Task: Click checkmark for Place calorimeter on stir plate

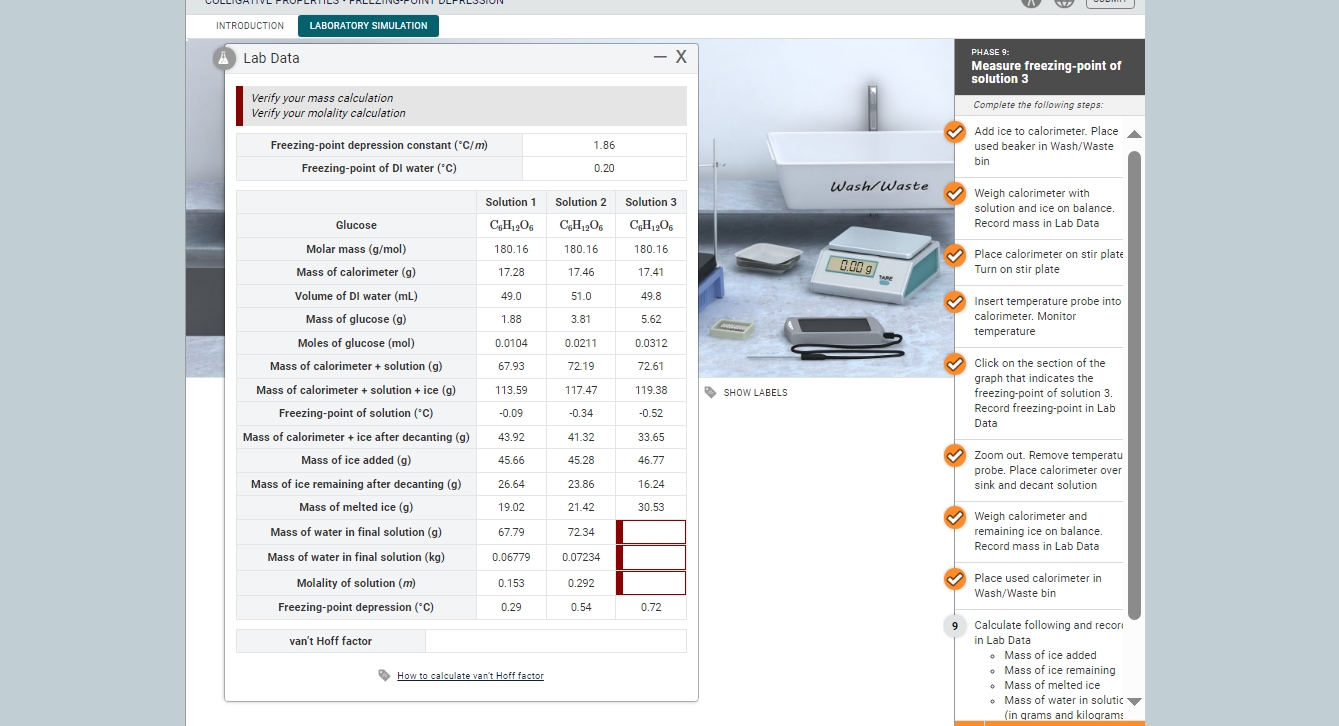Action: 954,255
